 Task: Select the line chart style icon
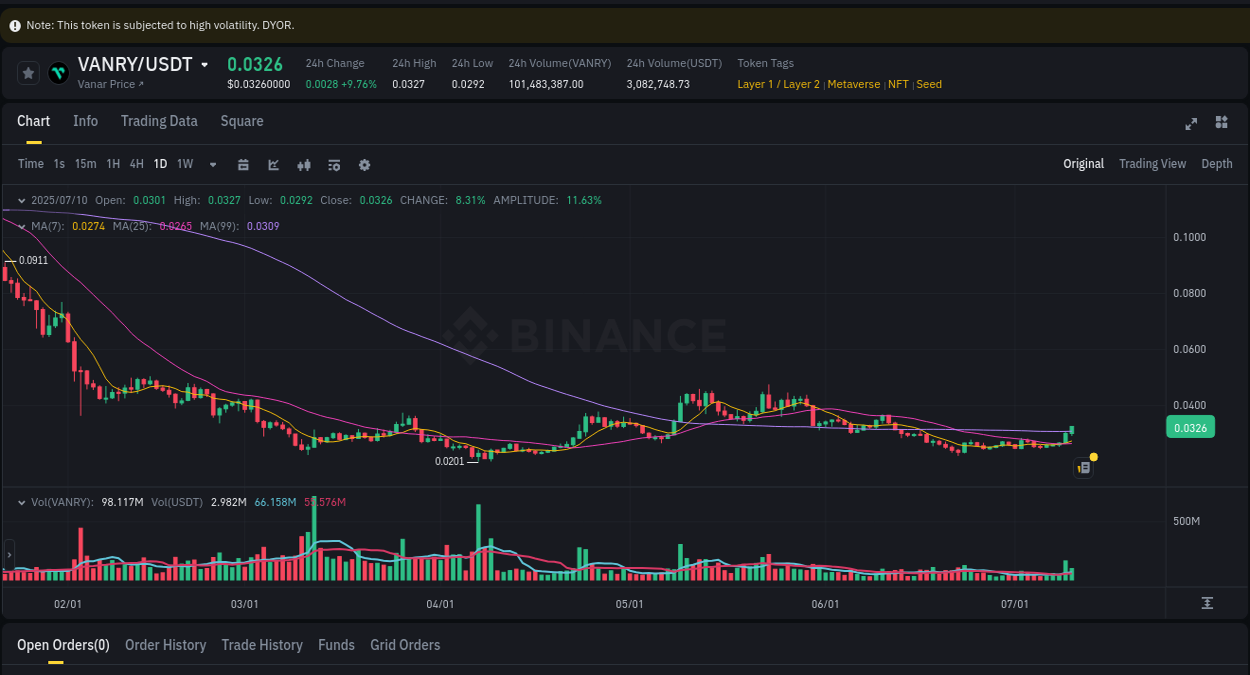pos(273,164)
